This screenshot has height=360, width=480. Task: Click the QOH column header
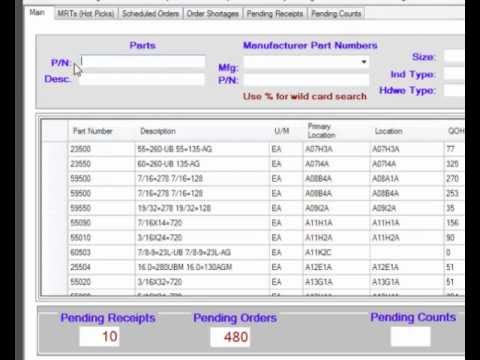click(455, 131)
